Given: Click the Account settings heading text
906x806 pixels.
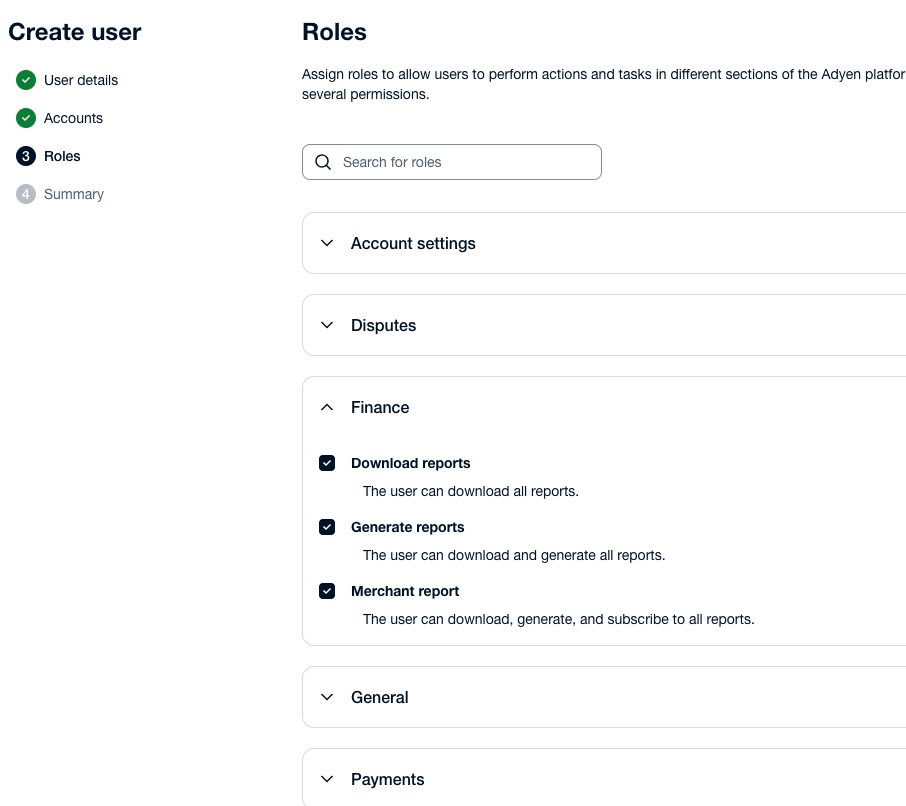Looking at the screenshot, I should (413, 243).
